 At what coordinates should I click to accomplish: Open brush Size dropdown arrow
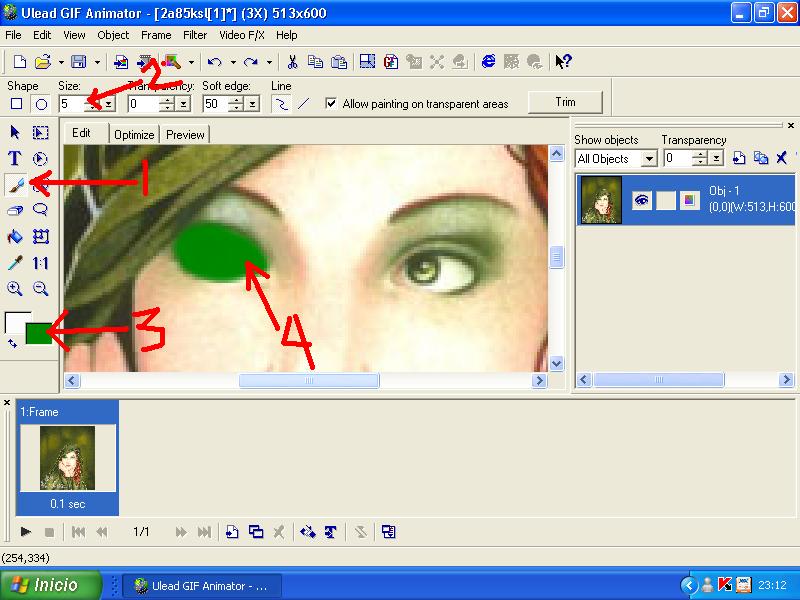(x=109, y=104)
